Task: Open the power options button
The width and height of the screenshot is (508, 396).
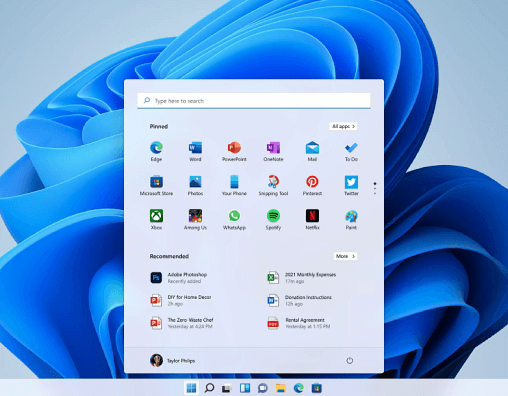Action: pyautogui.click(x=349, y=360)
